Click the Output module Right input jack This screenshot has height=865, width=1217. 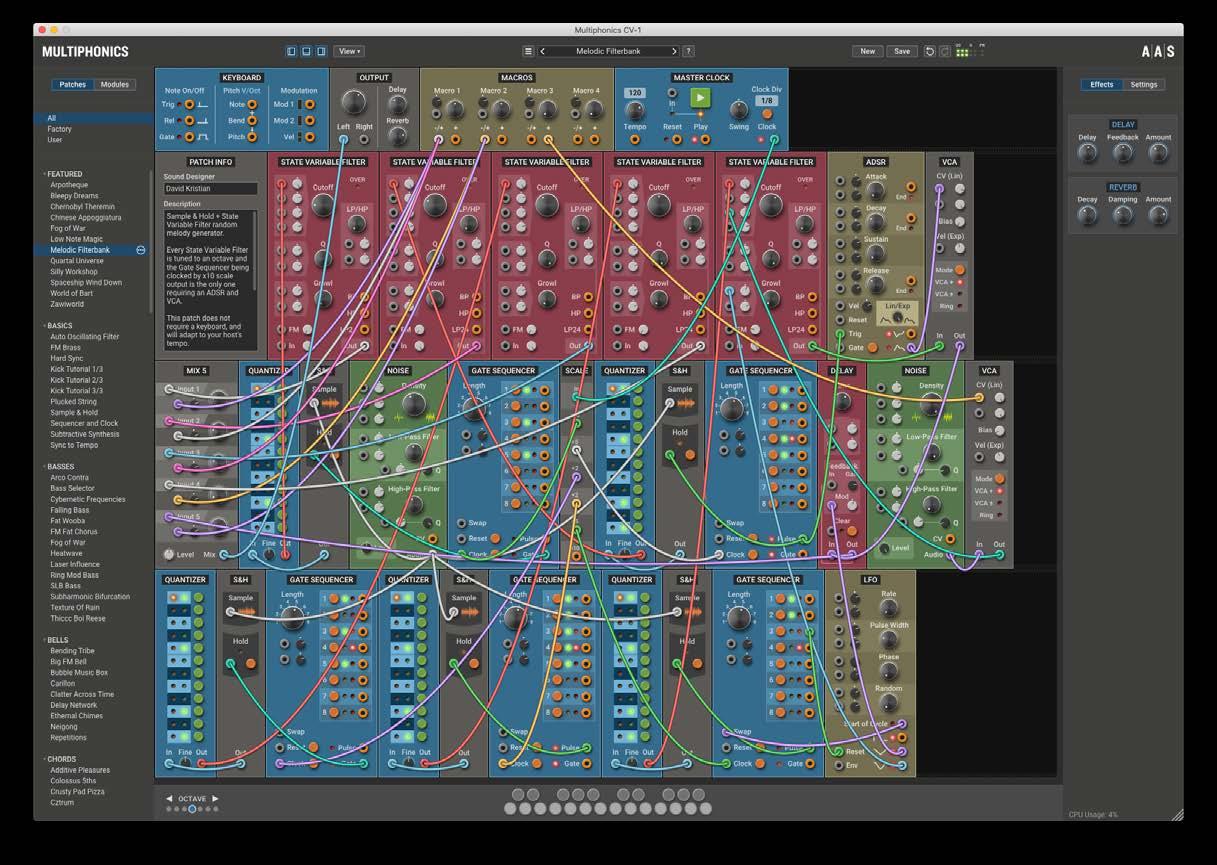pyautogui.click(x=364, y=139)
